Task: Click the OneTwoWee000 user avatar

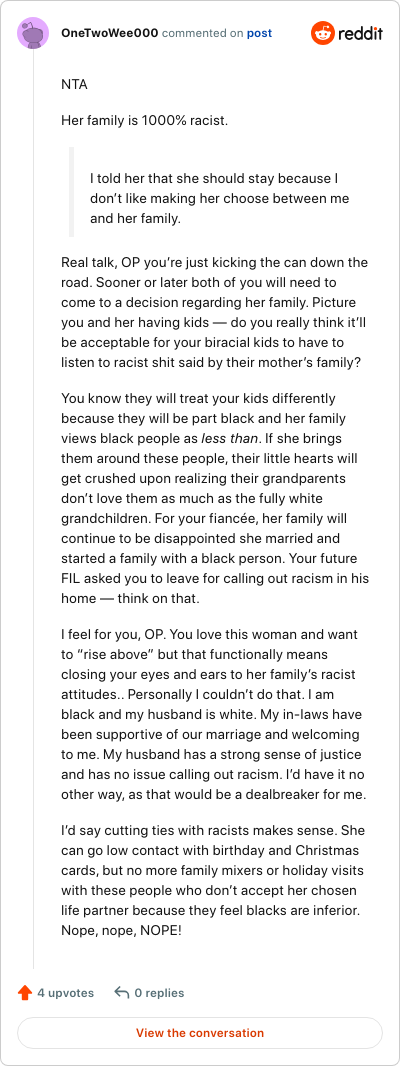Action: [x=33, y=33]
